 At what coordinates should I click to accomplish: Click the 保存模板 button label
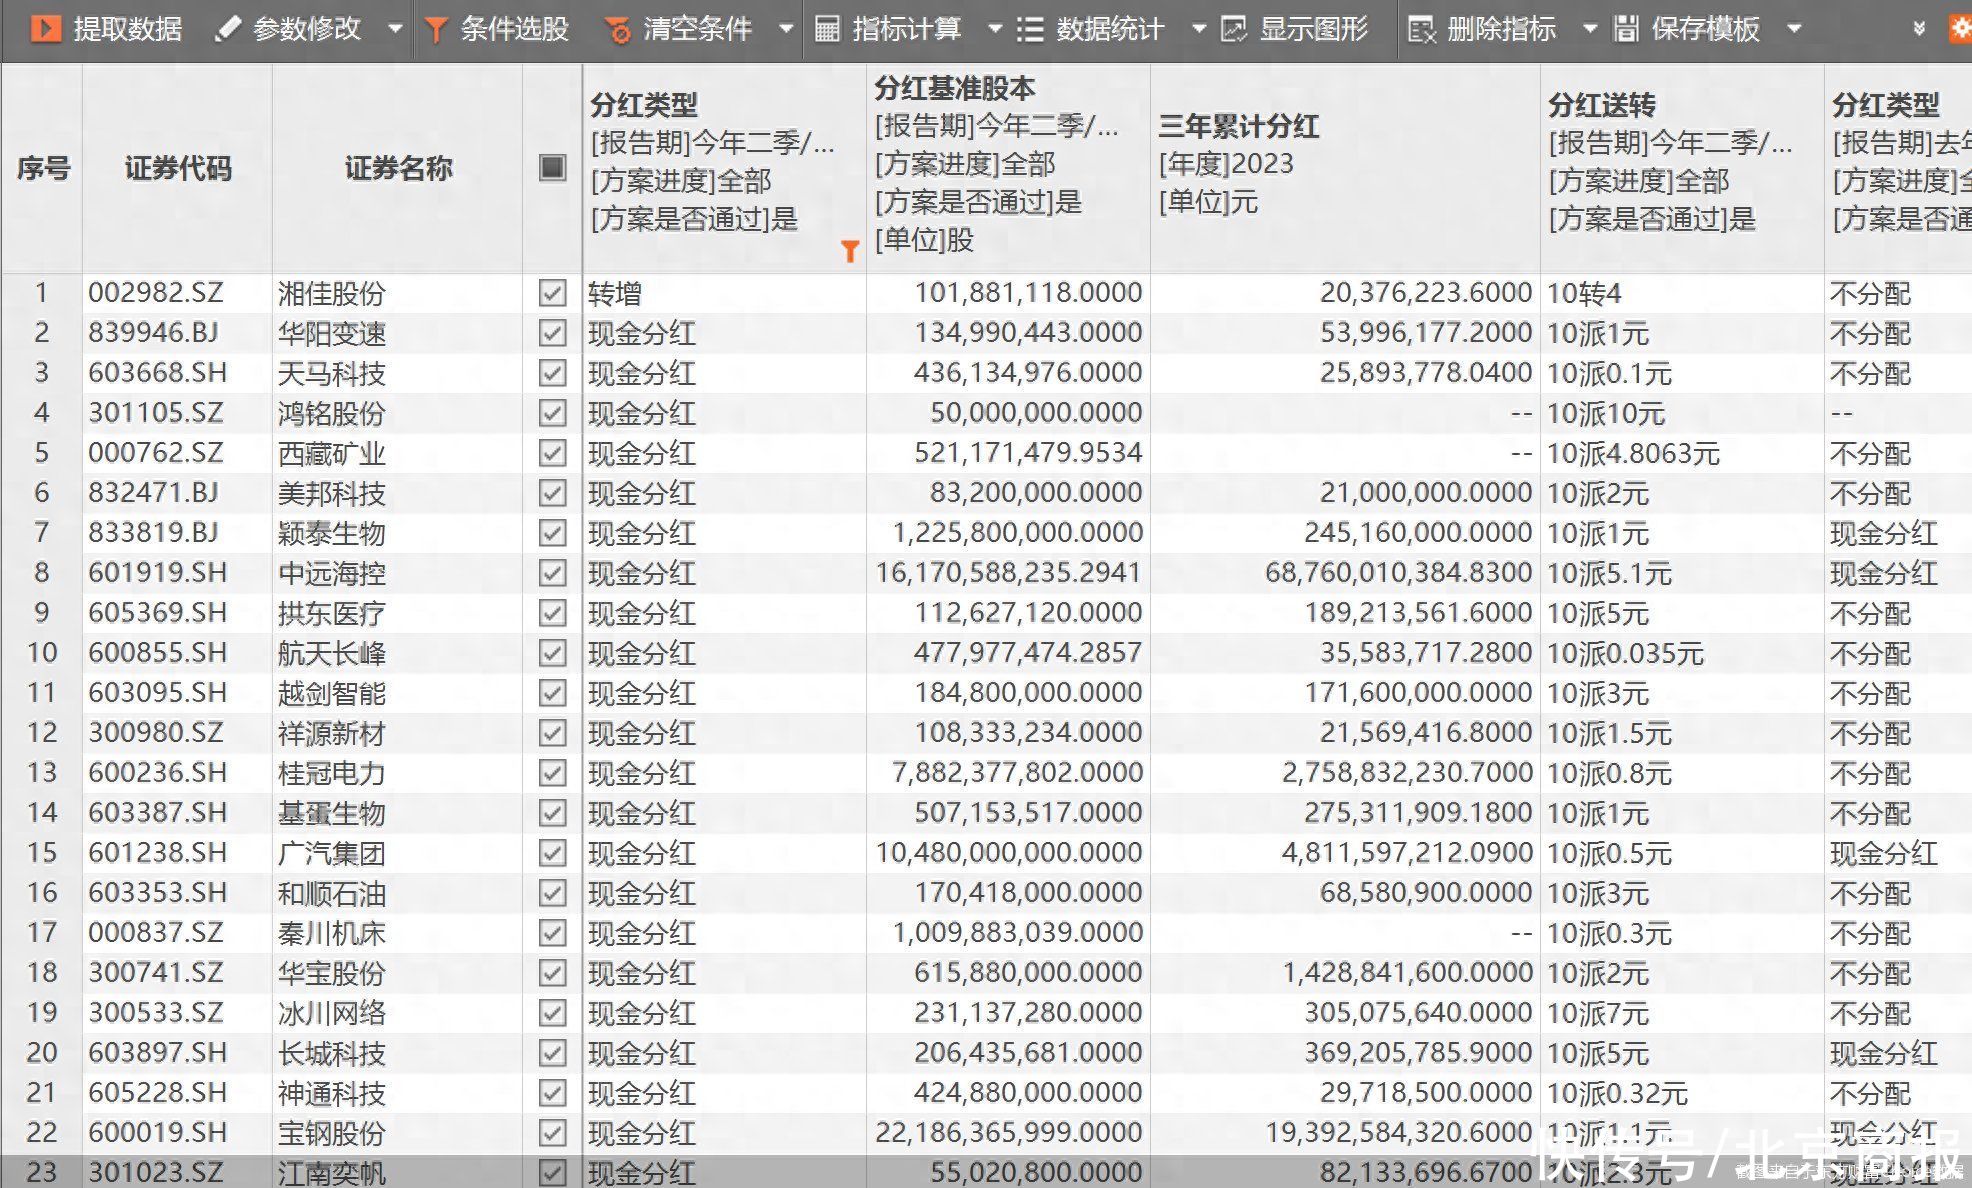[1705, 29]
